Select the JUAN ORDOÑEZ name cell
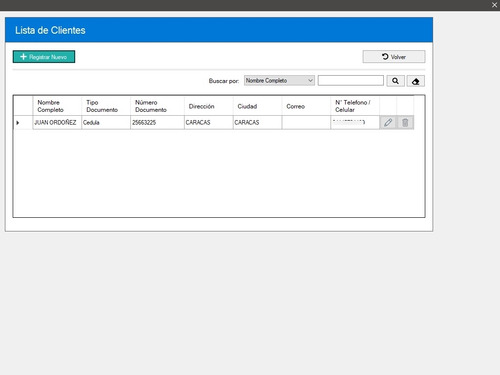Image resolution: width=500 pixels, height=375 pixels. (x=57, y=122)
